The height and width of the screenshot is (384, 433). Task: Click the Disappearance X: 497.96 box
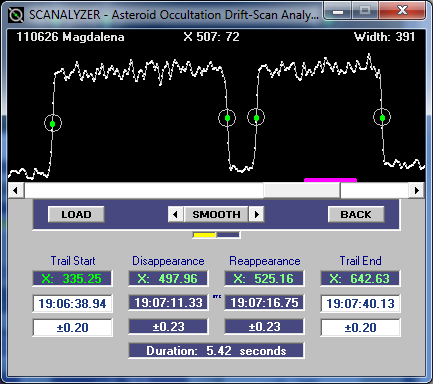[x=168, y=278]
